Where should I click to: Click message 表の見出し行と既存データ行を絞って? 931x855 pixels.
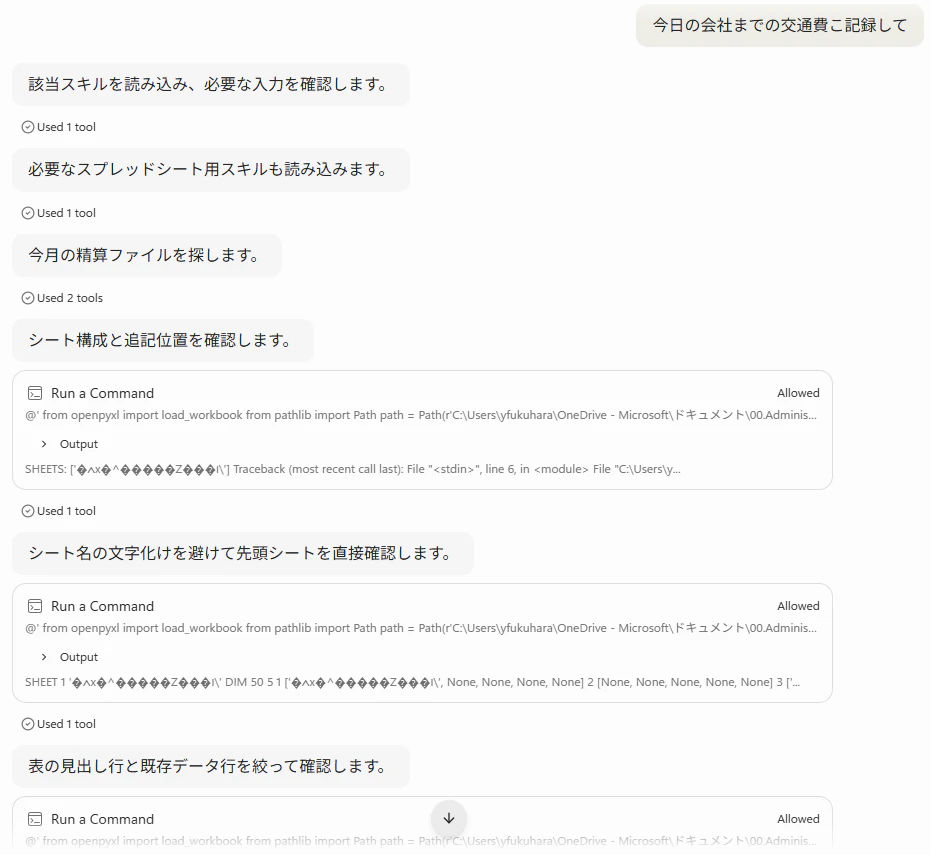[x=211, y=767]
